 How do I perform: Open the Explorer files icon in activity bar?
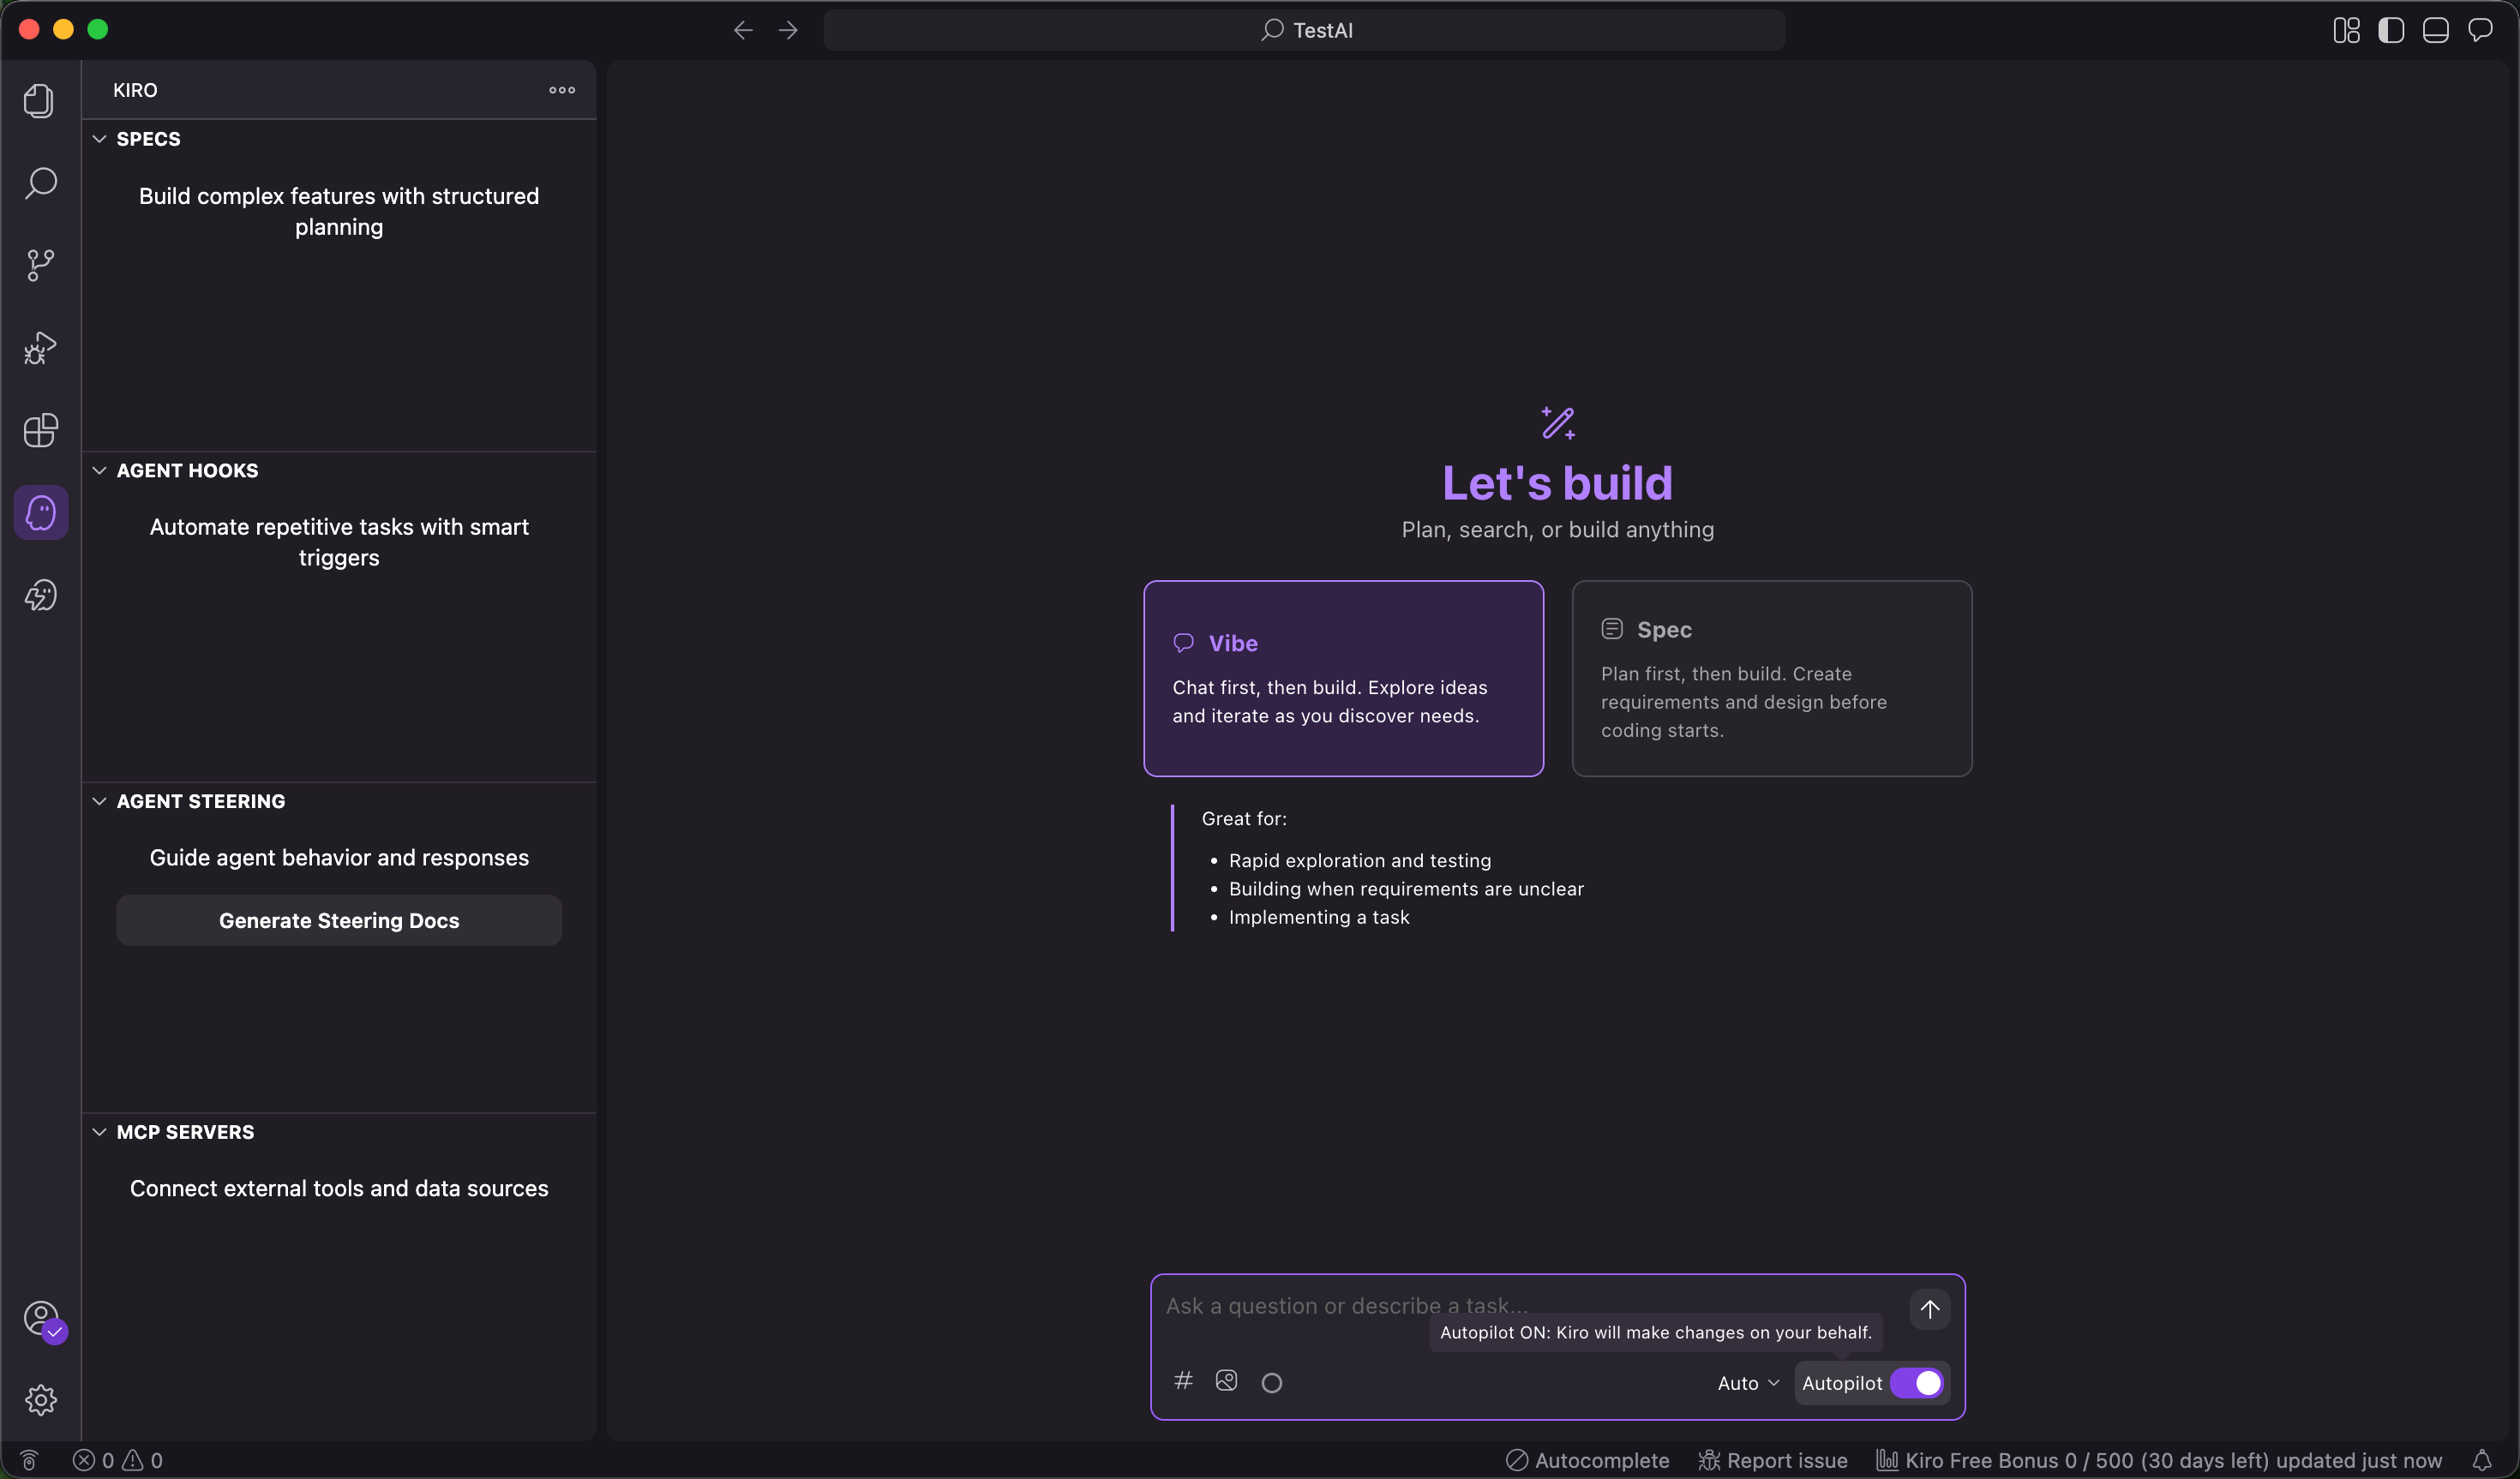(x=40, y=101)
